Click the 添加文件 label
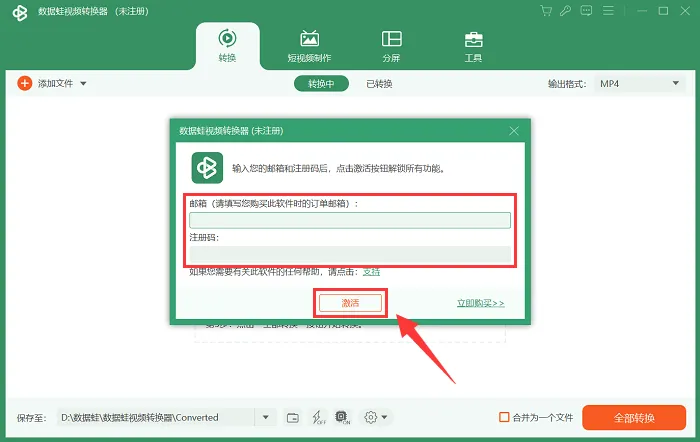This screenshot has height=442, width=700. tap(55, 83)
